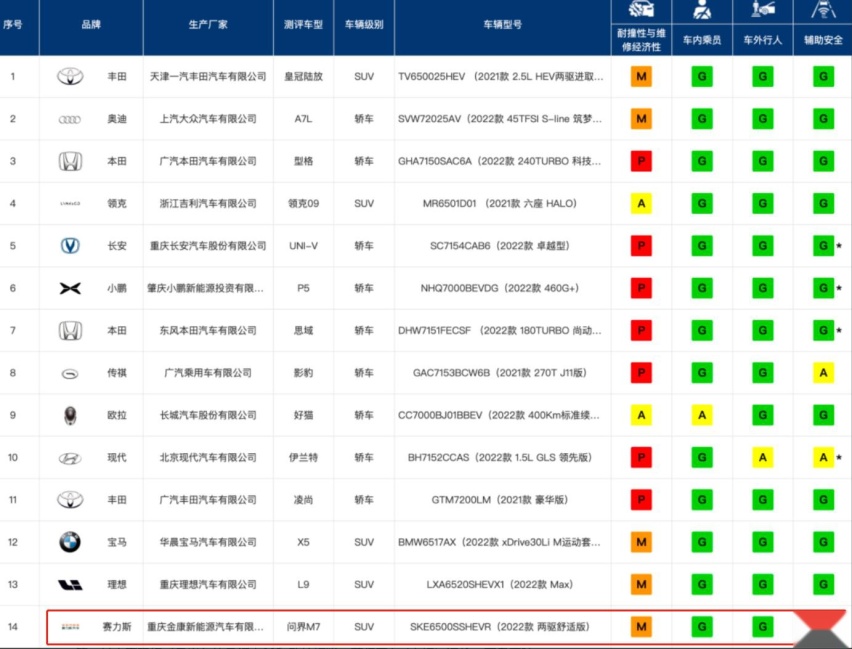Viewport: 852px width, 649px height.
Task: Click the Trumpchi logo in row 8
Action: 70,373
